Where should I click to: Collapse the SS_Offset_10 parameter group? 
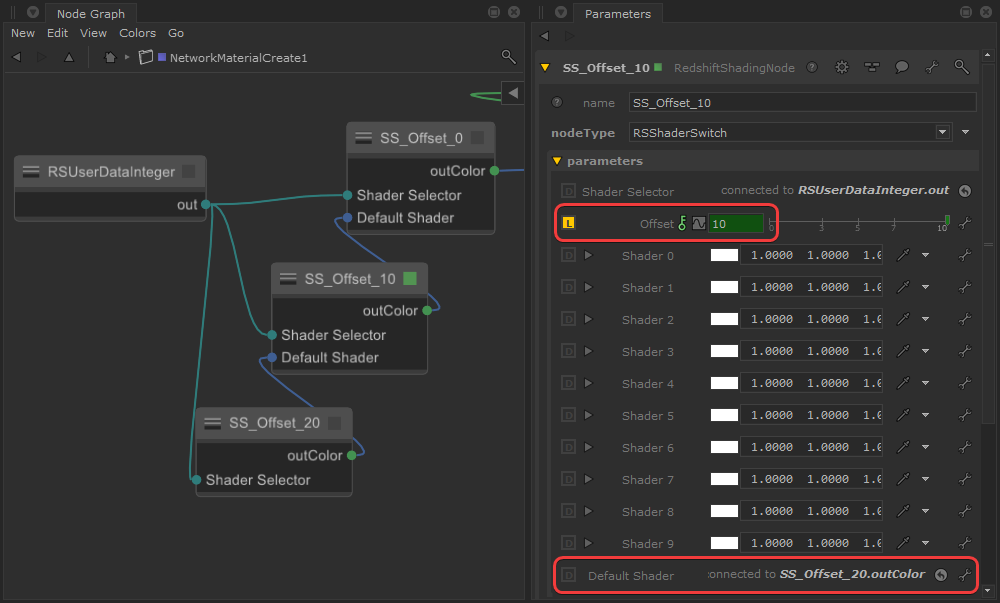pos(545,68)
